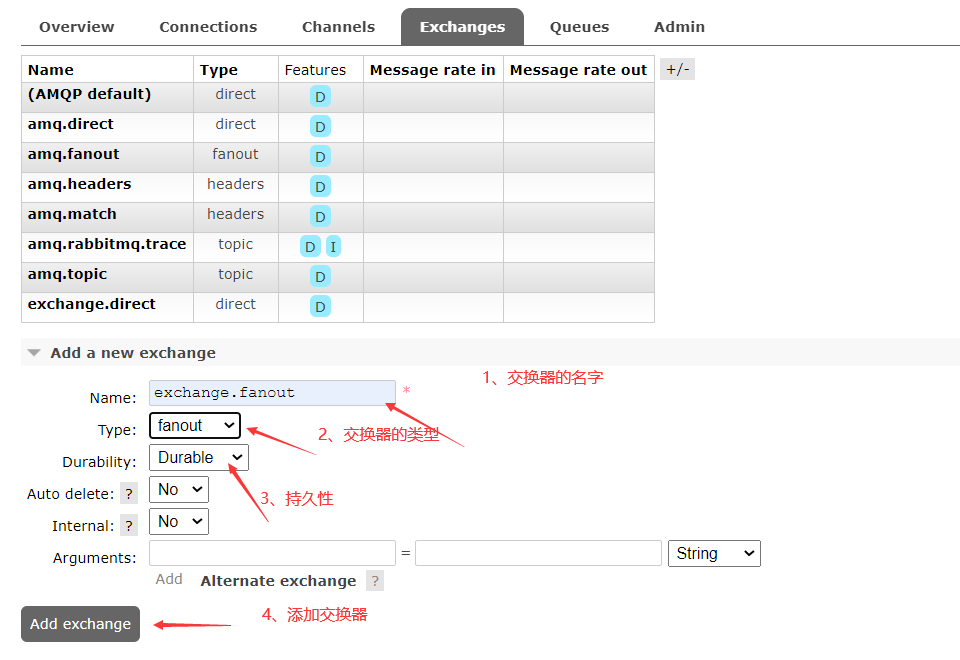960x660 pixels.
Task: Click the D badge in amq.topic row
Action: (x=320, y=277)
